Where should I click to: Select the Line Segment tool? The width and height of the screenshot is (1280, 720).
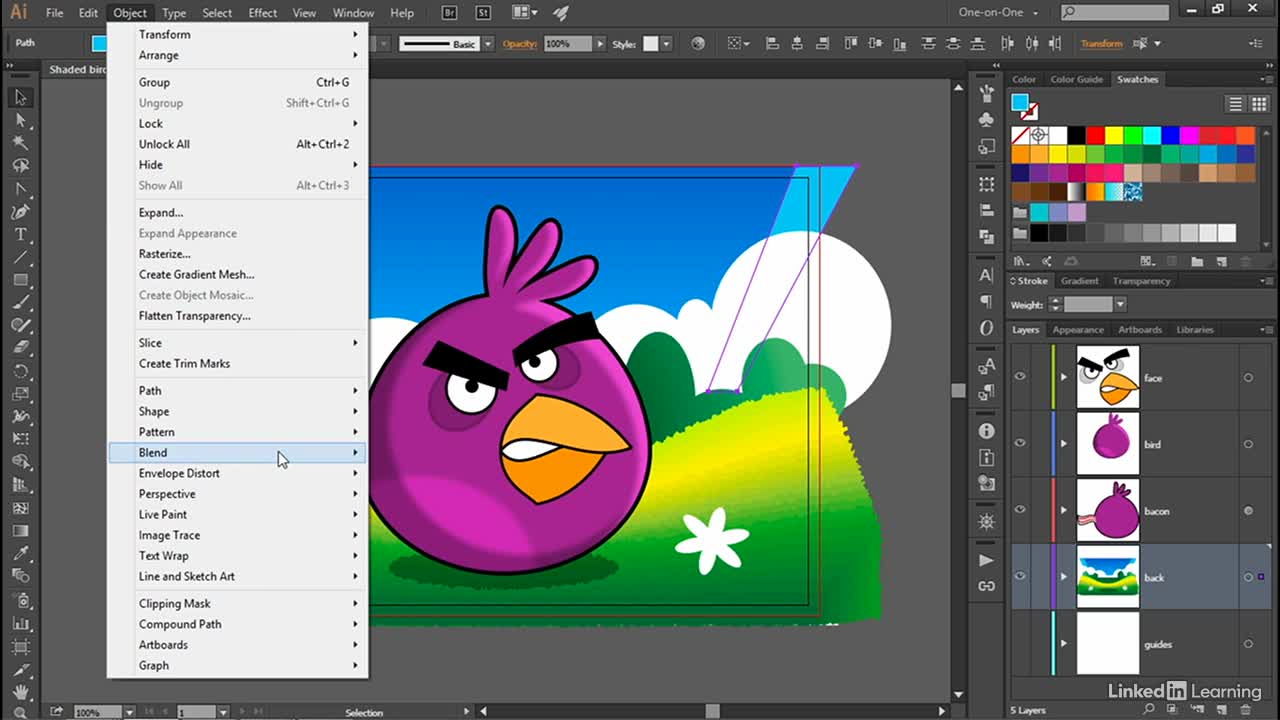click(x=20, y=257)
